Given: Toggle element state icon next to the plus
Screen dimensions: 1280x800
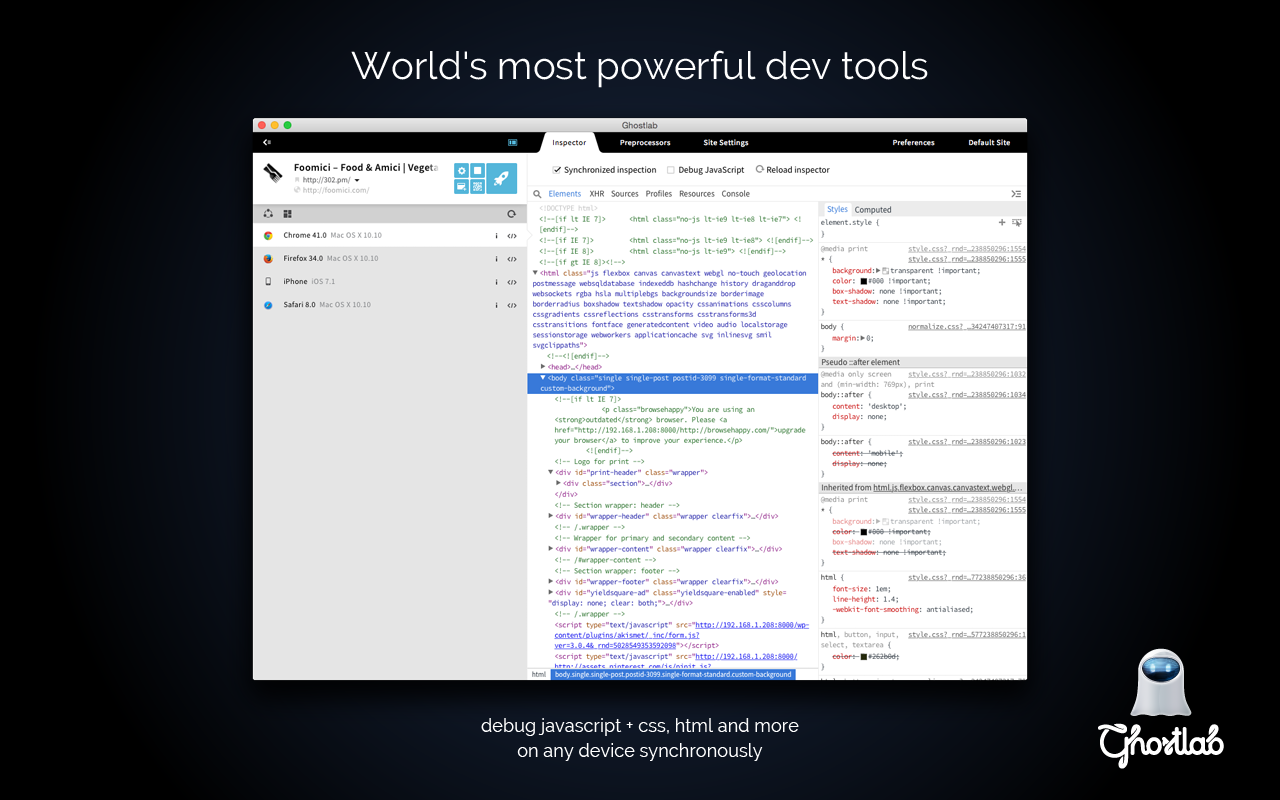Looking at the screenshot, I should click(1017, 222).
